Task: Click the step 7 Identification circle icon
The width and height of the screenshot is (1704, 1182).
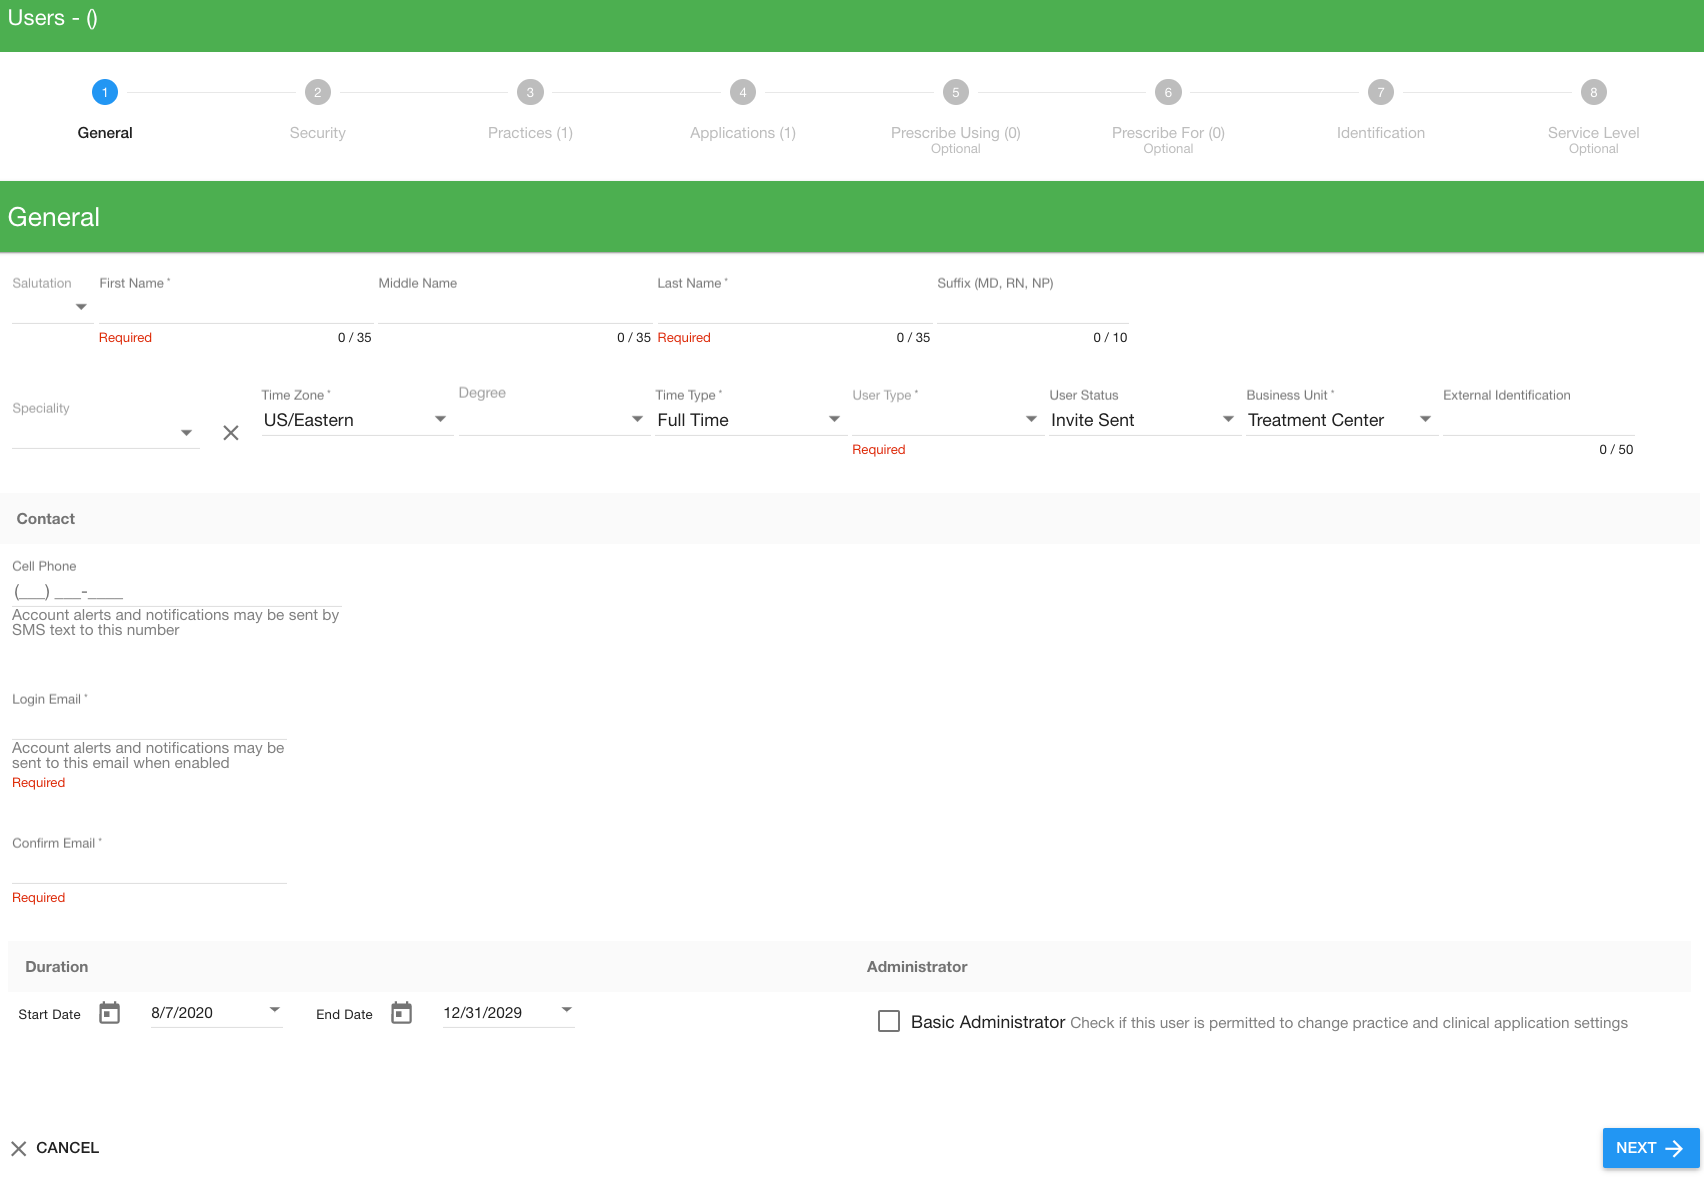Action: coord(1381,92)
